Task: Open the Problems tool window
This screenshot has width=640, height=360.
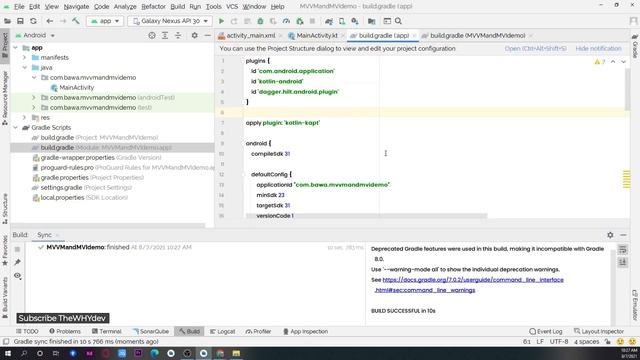Action: pyautogui.click(x=65, y=331)
